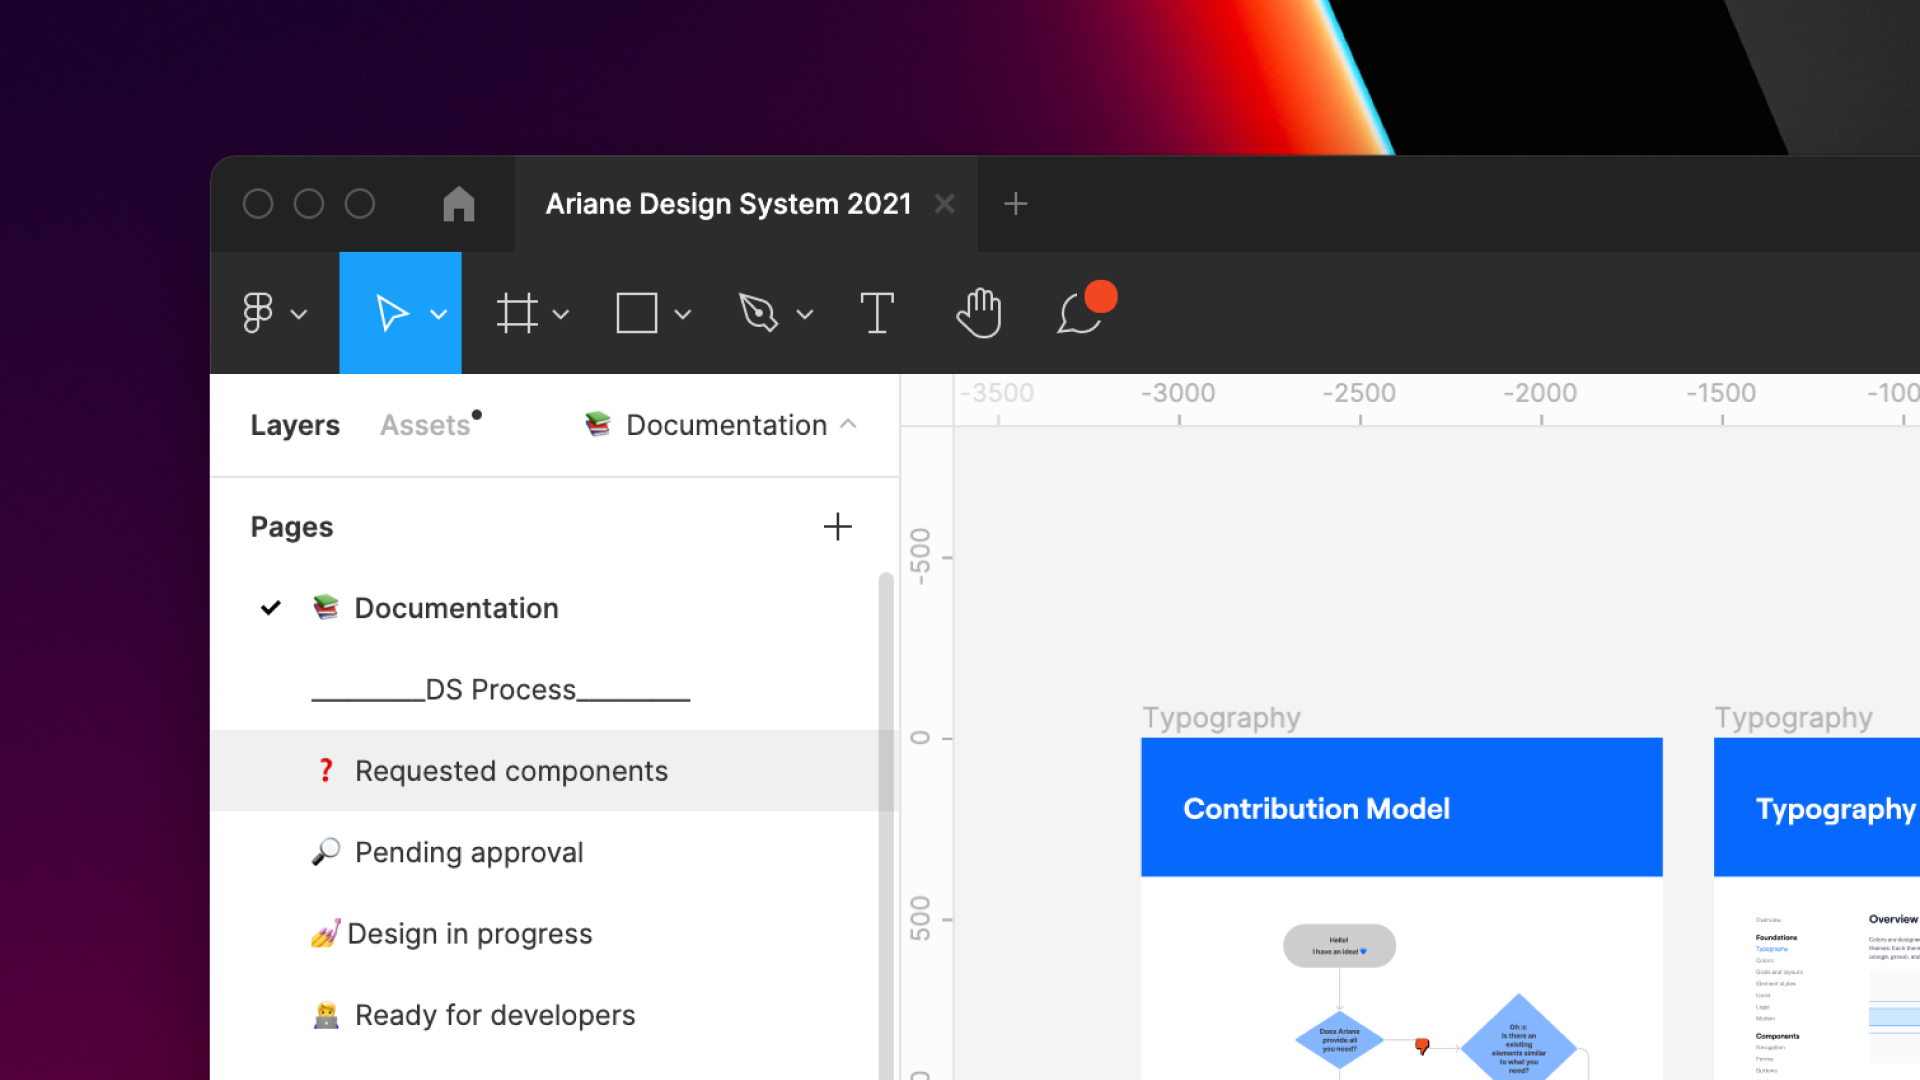
Task: Click the question mark icon for Requested components
Action: 326,770
